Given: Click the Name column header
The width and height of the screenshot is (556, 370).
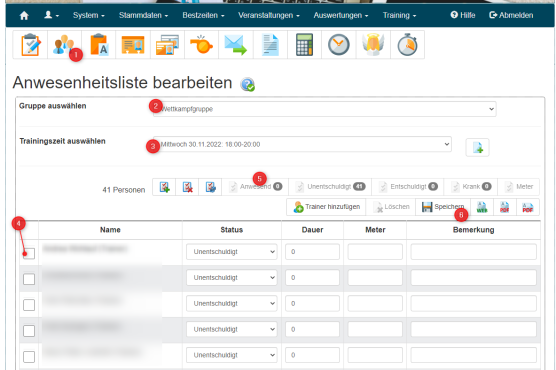Looking at the screenshot, I should (110, 230).
